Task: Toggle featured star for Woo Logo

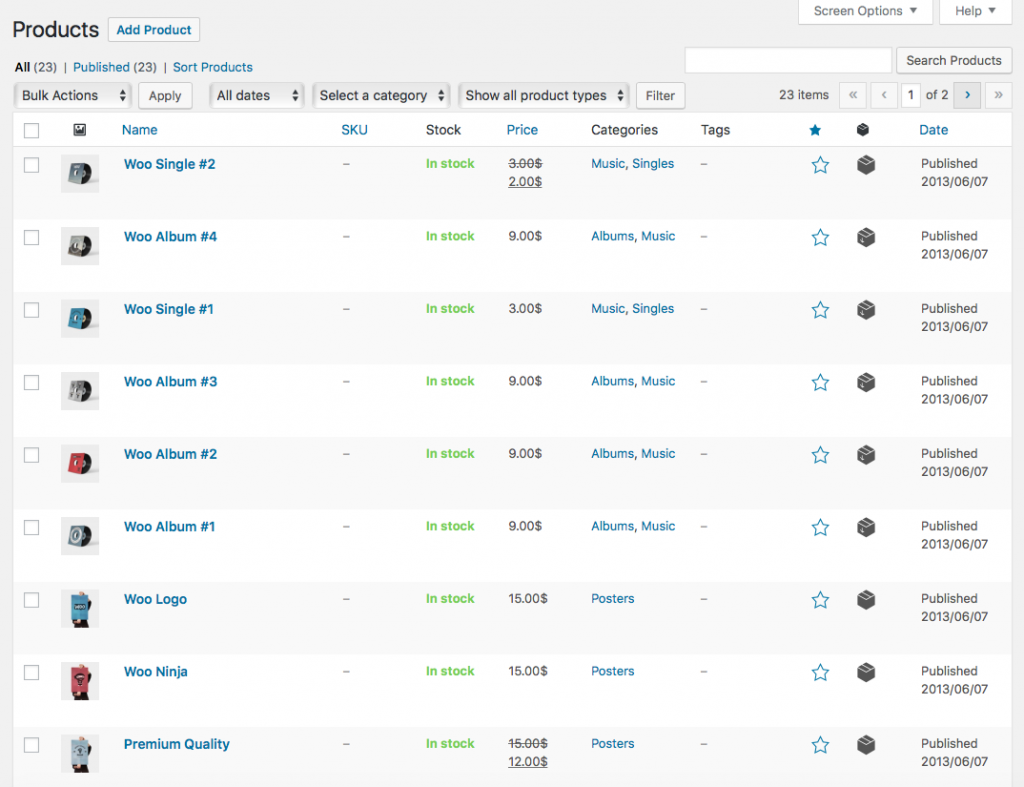Action: 820,600
